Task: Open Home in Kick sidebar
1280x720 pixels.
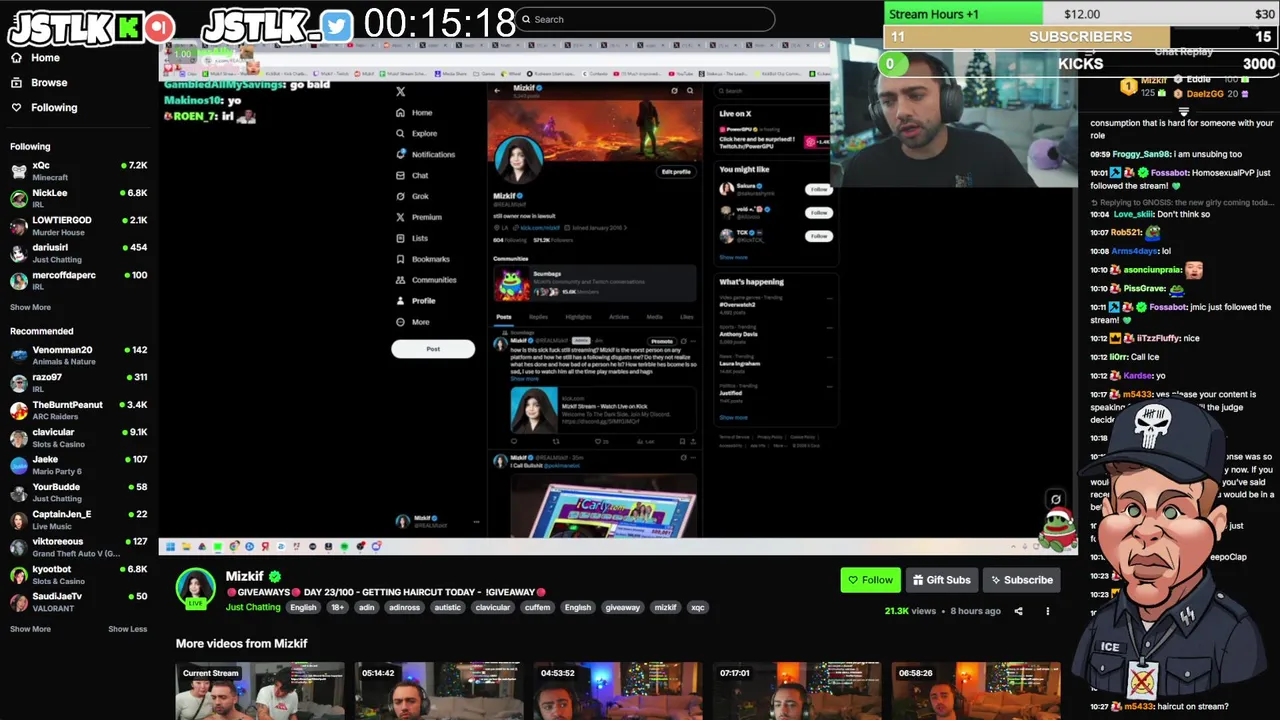Action: (36, 58)
